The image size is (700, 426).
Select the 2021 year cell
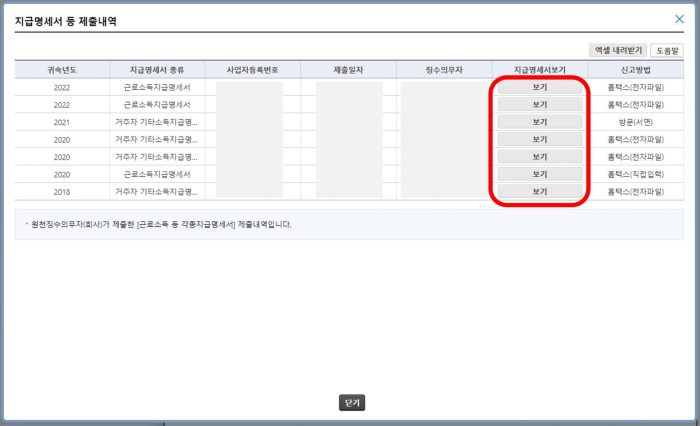click(62, 122)
